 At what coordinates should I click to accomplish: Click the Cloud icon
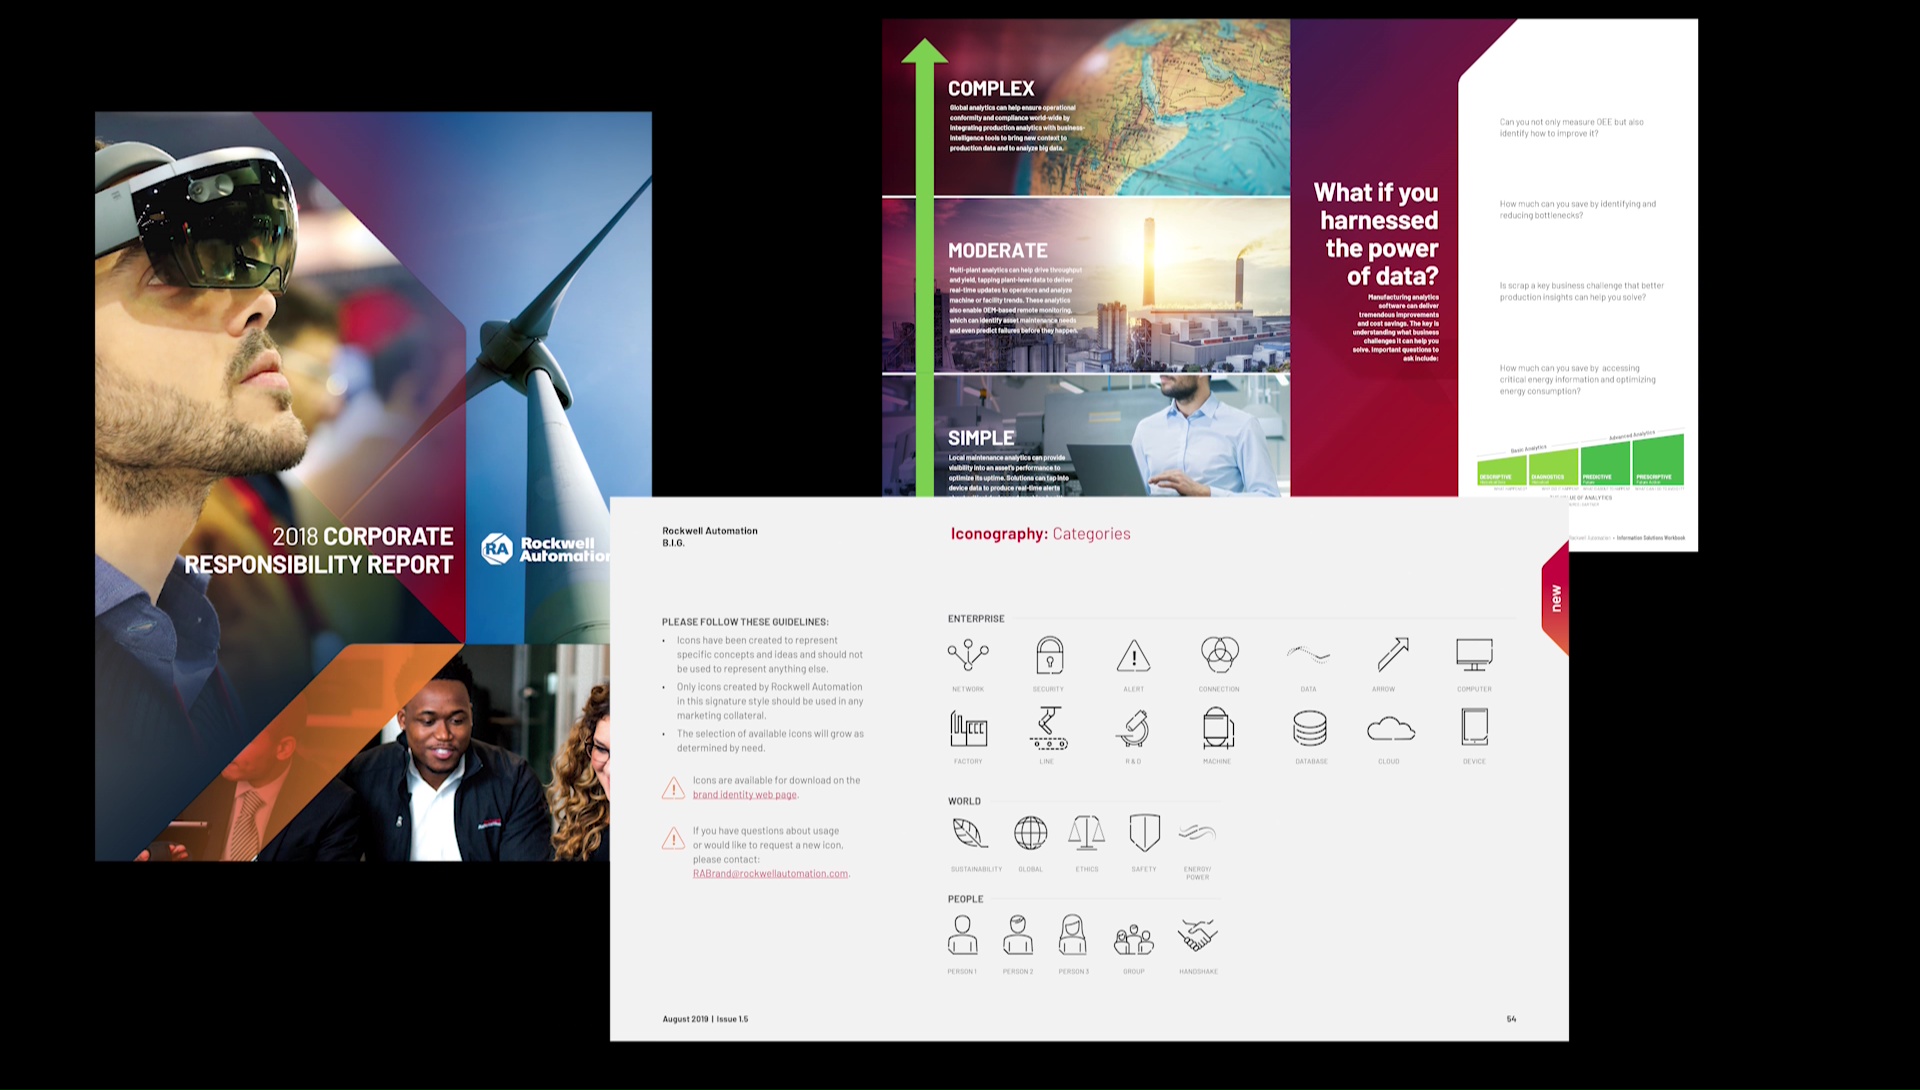tap(1391, 729)
